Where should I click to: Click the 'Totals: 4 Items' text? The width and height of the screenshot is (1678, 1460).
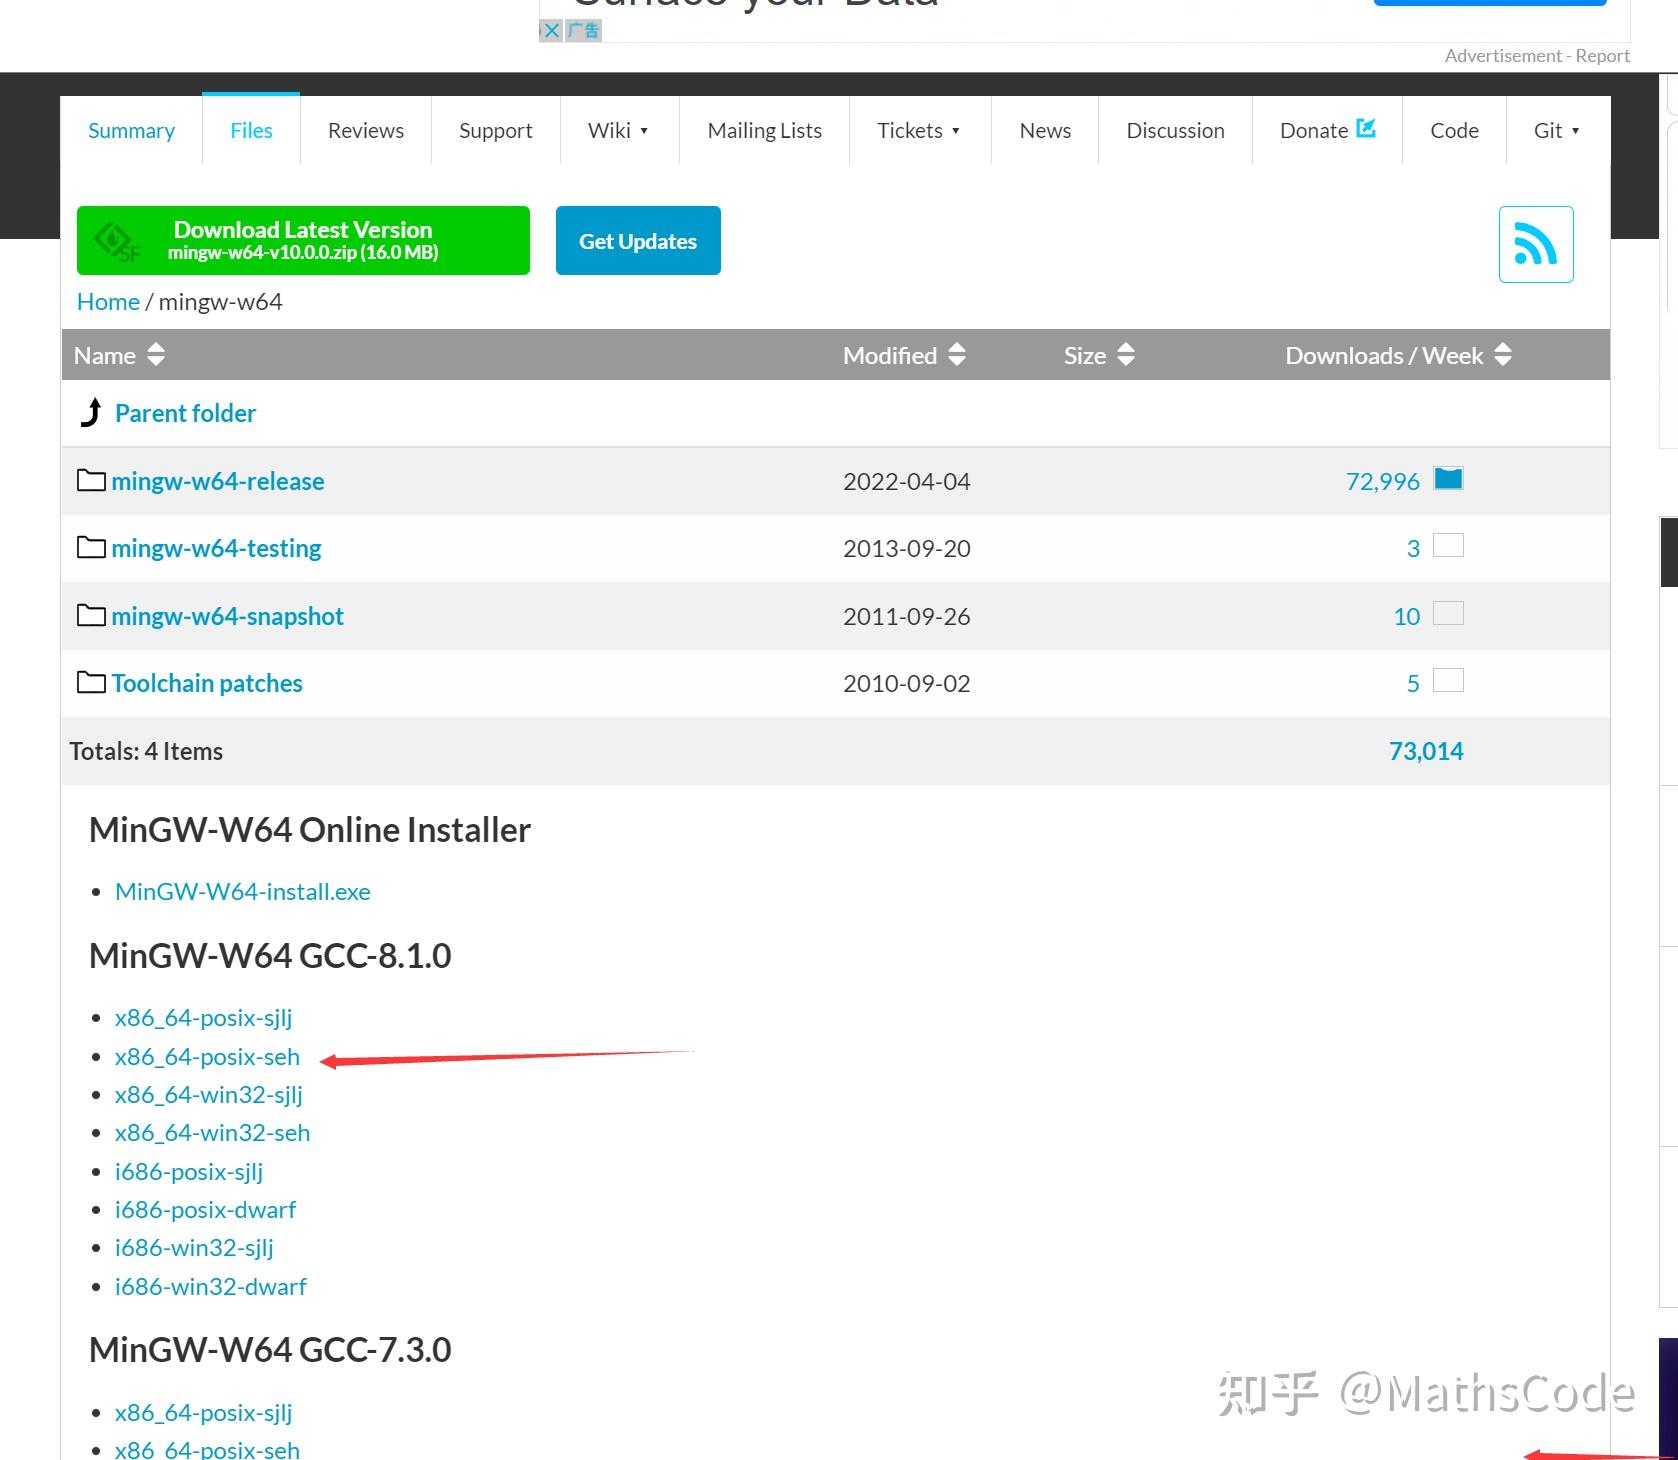(146, 751)
